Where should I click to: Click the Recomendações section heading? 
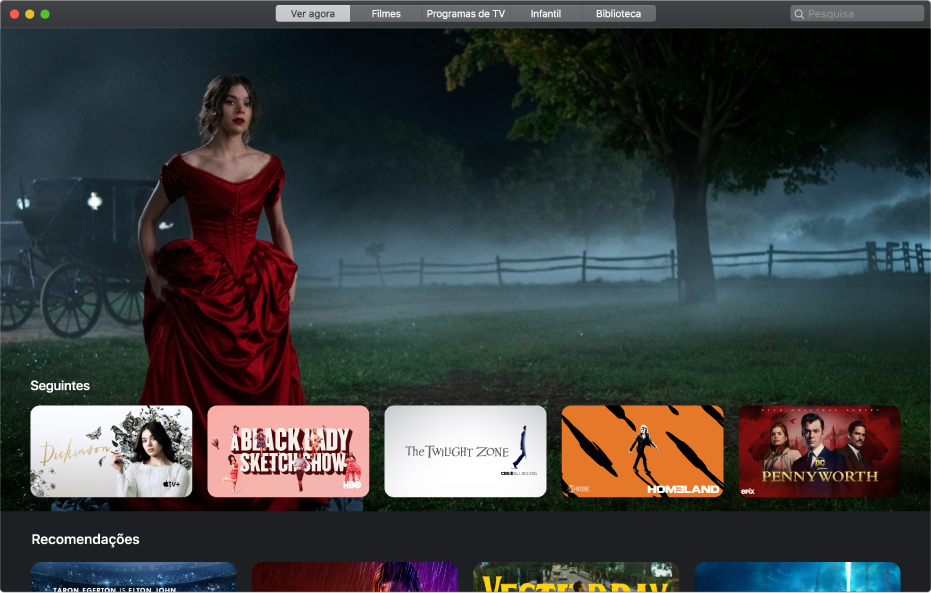pyautogui.click(x=86, y=539)
